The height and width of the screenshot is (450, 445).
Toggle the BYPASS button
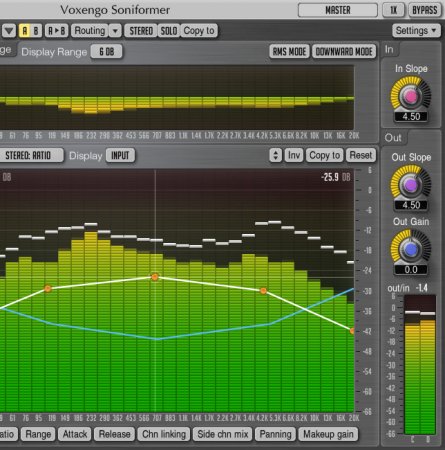[425, 10]
